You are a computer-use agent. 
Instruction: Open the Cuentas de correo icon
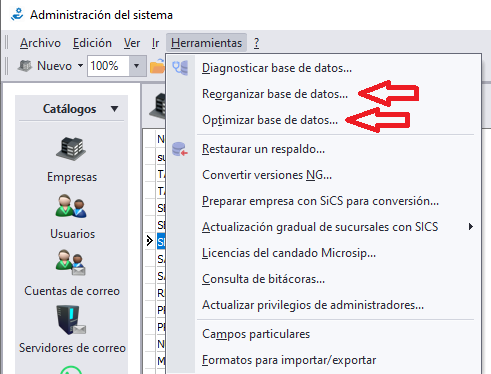tap(71, 262)
